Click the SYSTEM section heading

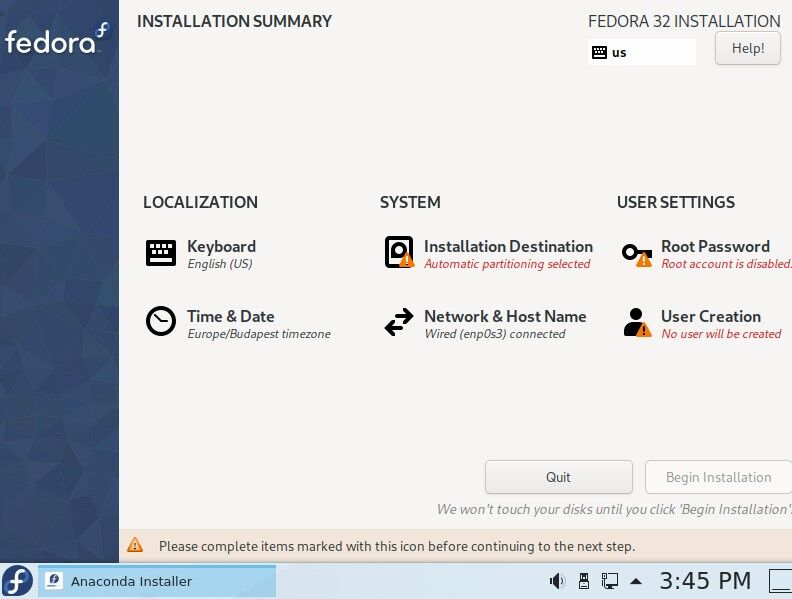[410, 202]
